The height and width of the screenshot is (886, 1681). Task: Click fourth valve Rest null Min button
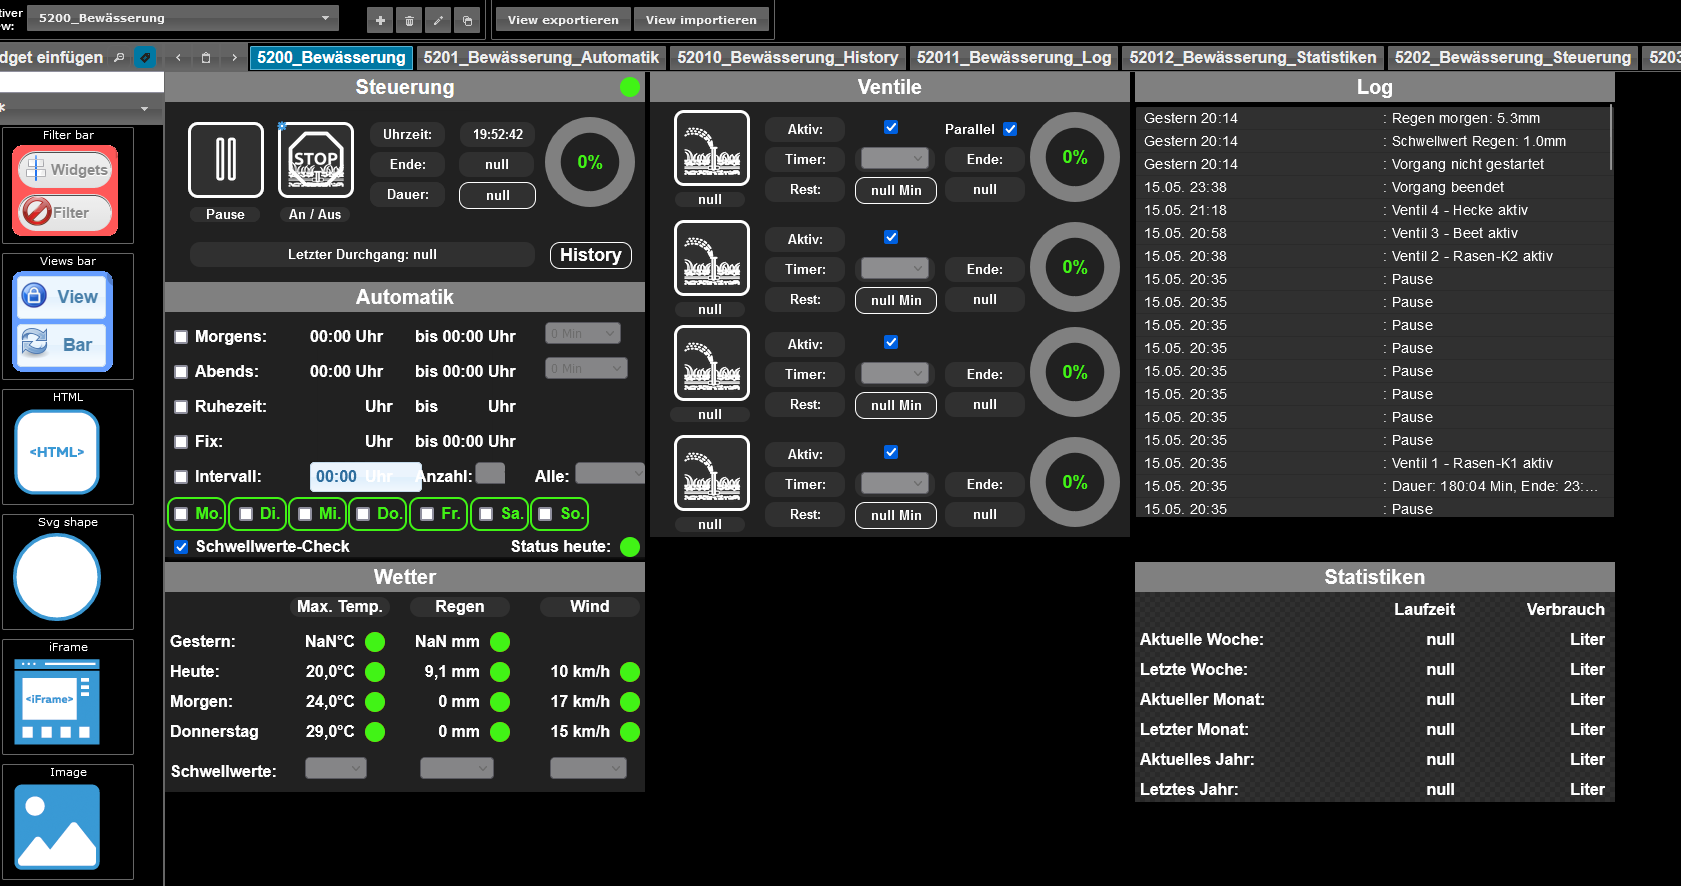click(896, 515)
